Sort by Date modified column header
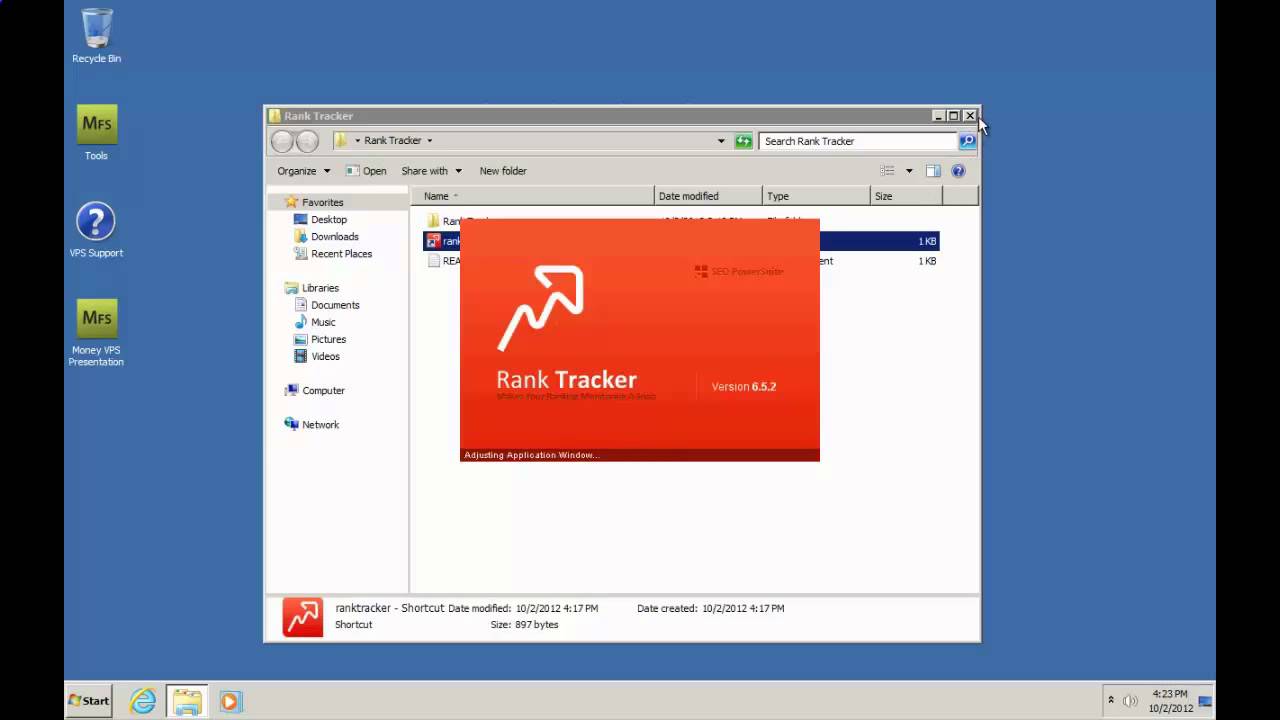Viewport: 1280px width, 720px height. coord(709,196)
